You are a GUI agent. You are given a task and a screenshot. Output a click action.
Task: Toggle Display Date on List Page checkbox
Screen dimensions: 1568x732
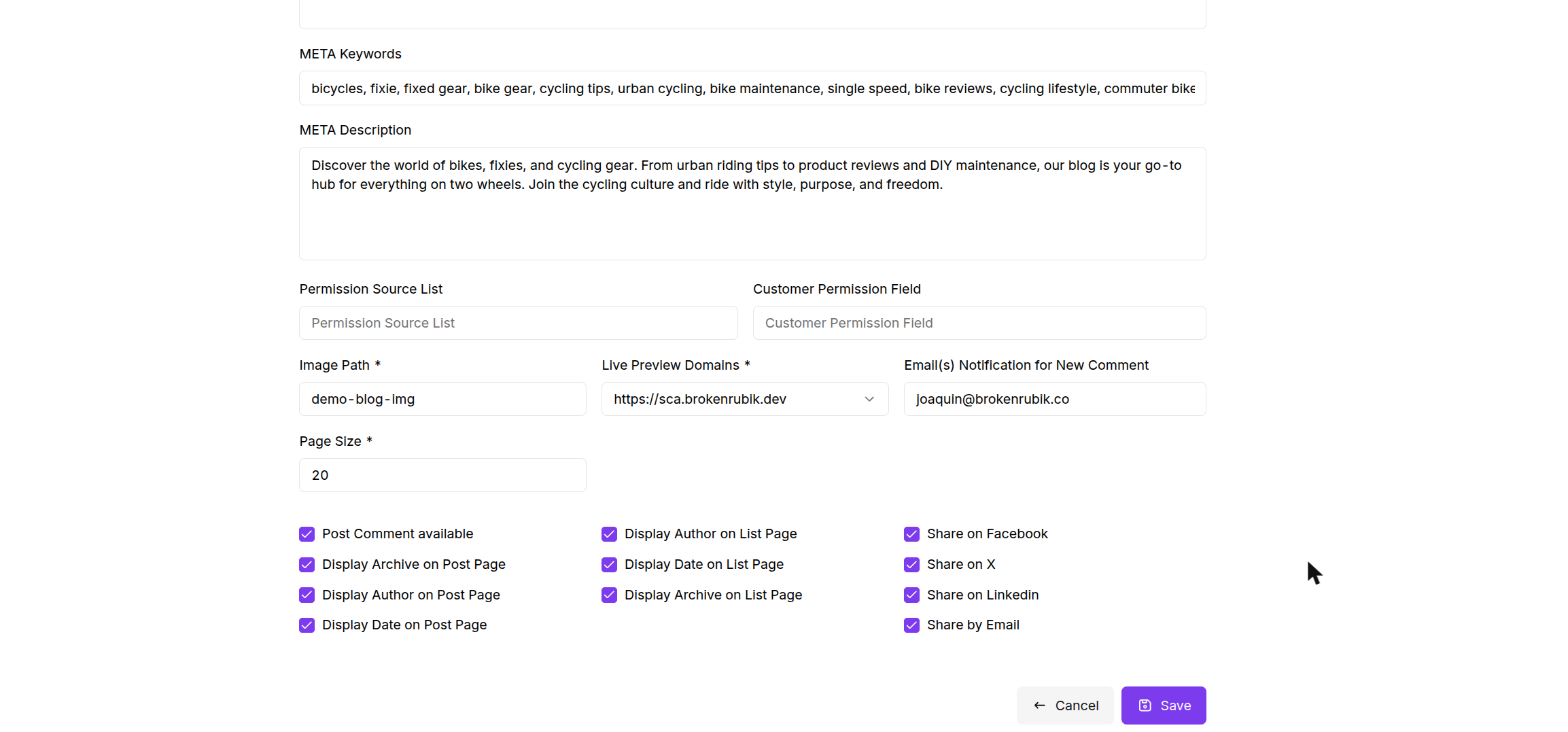[x=609, y=564]
